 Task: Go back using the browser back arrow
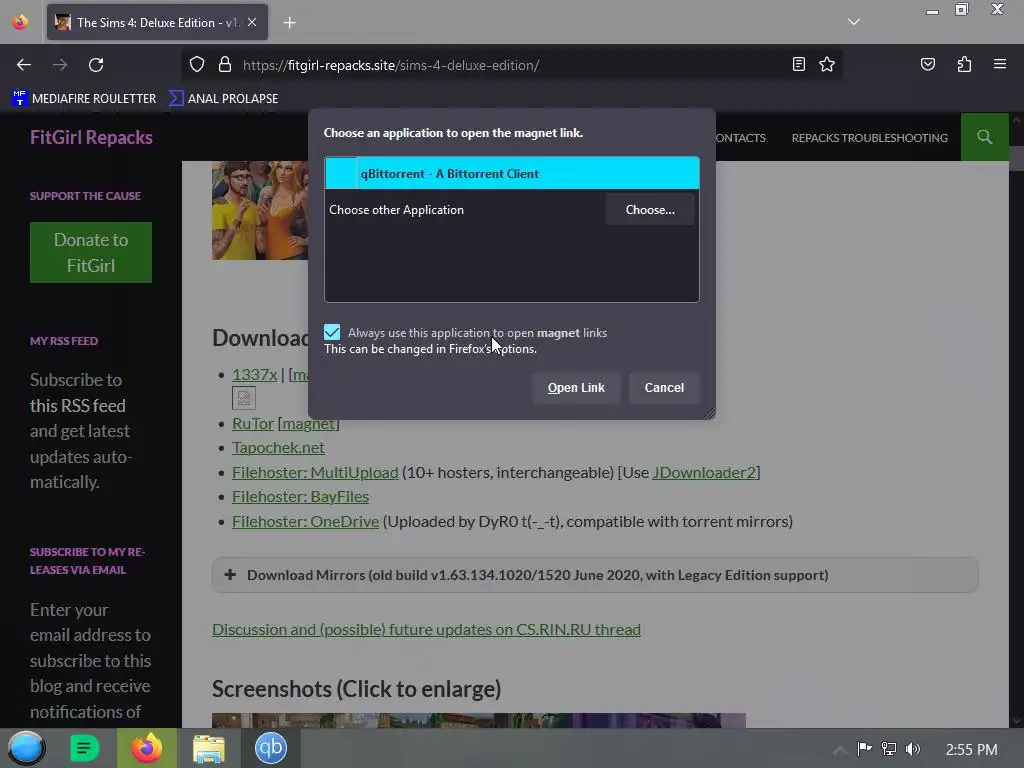coord(24,65)
